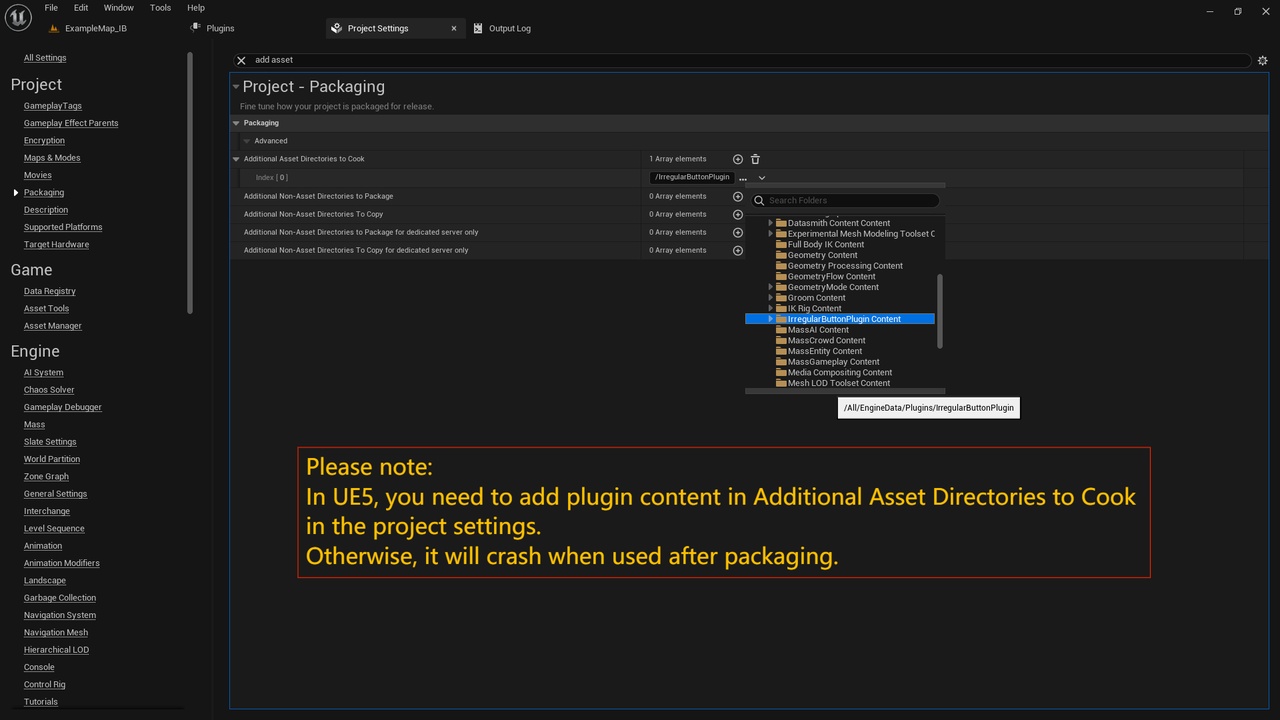Open Gameplay Effect Parents settings
Viewport: 1280px width, 720px height.
click(x=71, y=123)
